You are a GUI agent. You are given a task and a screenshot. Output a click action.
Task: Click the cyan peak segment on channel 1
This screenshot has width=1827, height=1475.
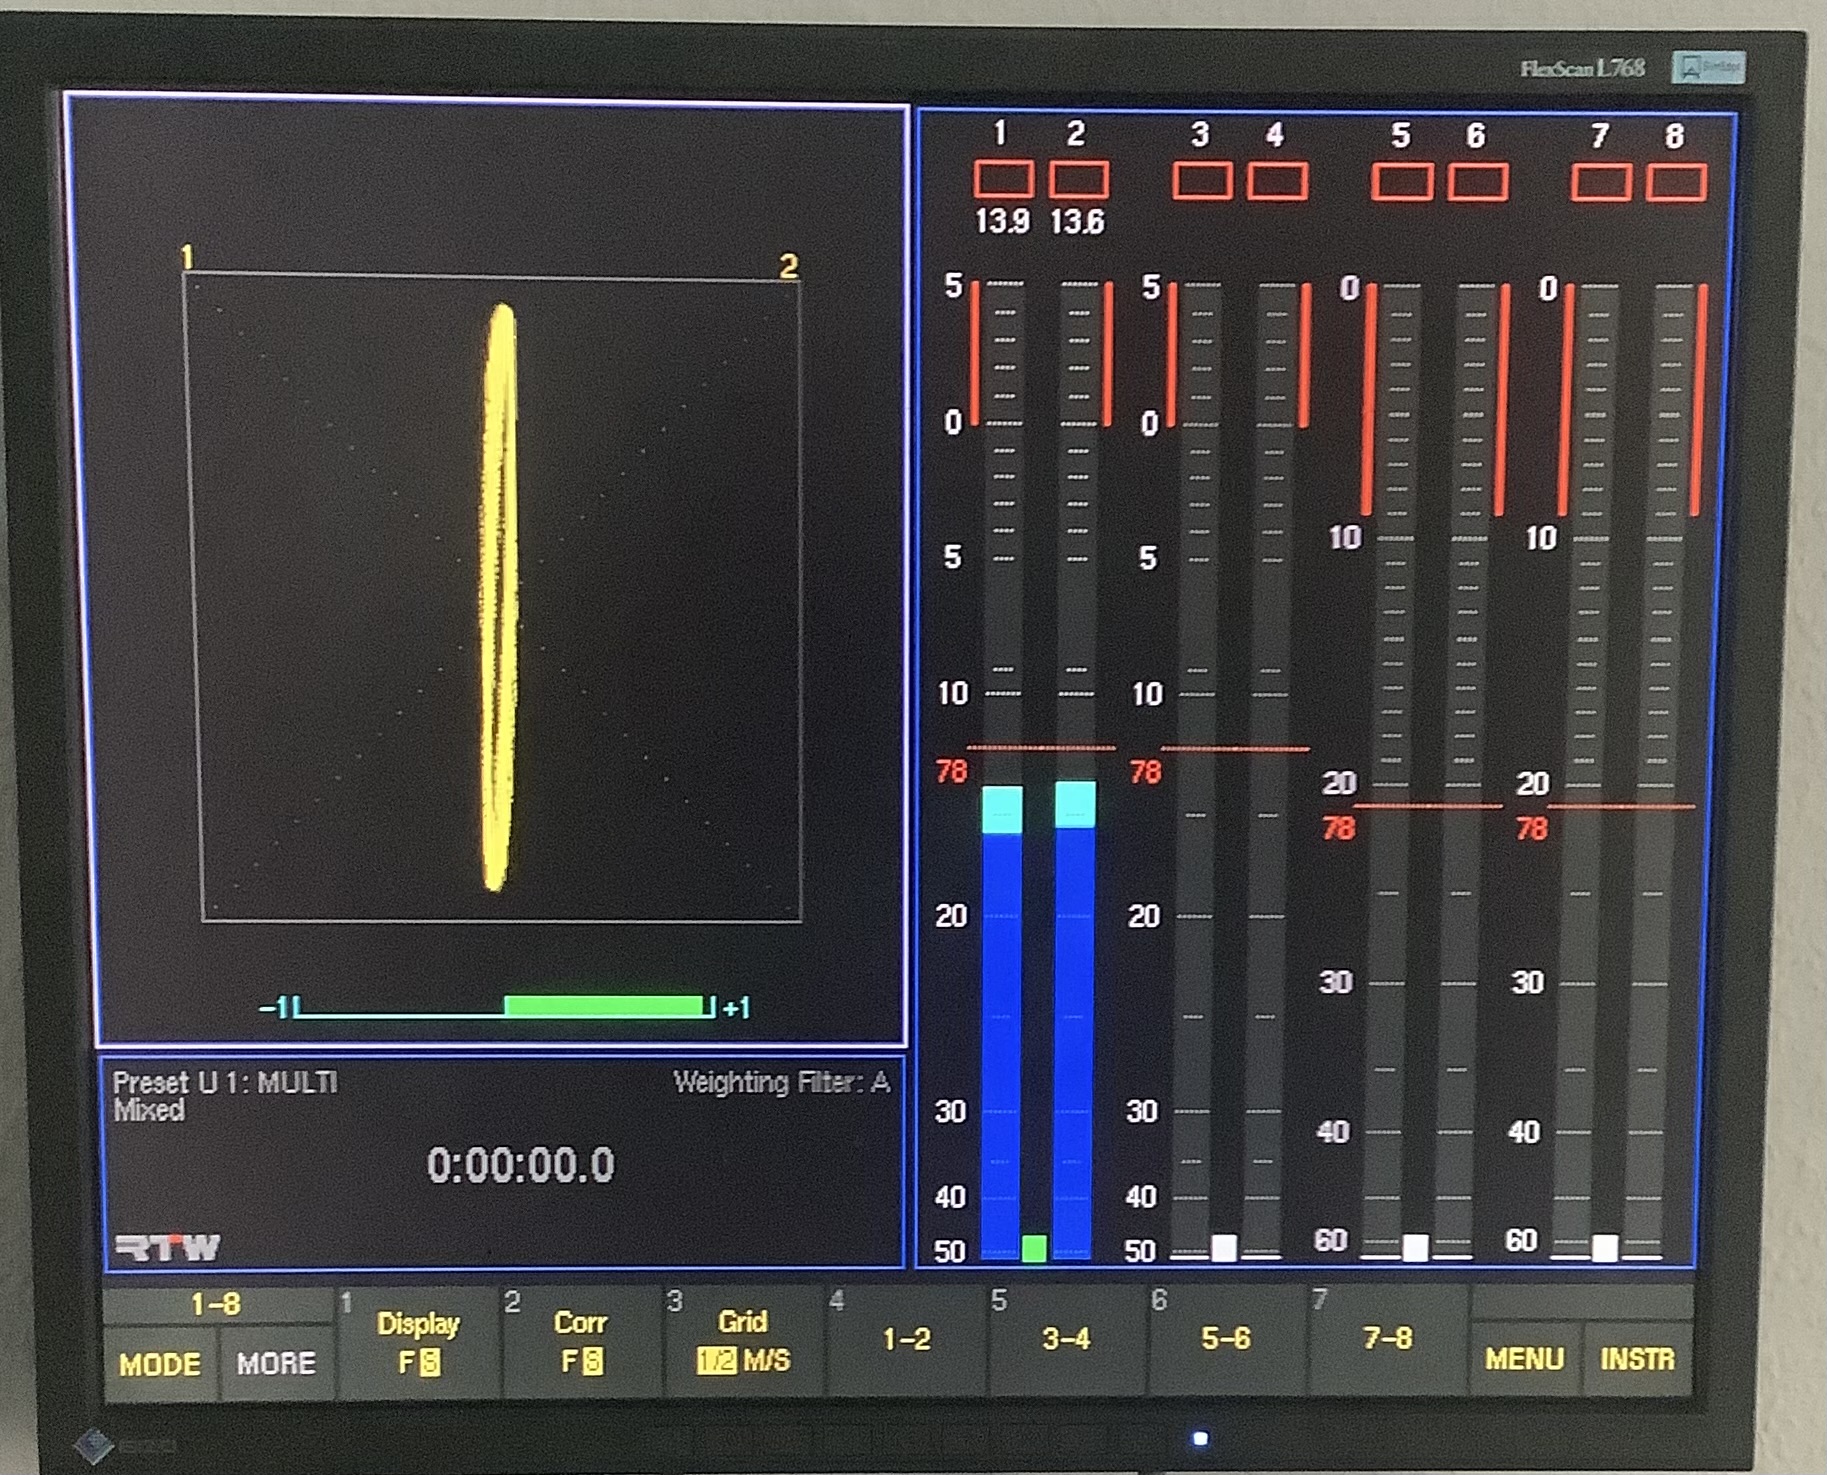[1002, 810]
